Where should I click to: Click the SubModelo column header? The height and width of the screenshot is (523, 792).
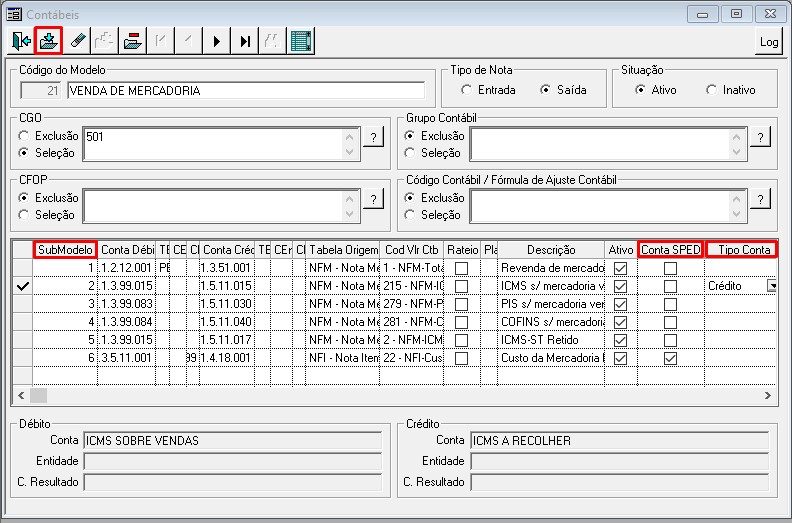pyautogui.click(x=65, y=250)
